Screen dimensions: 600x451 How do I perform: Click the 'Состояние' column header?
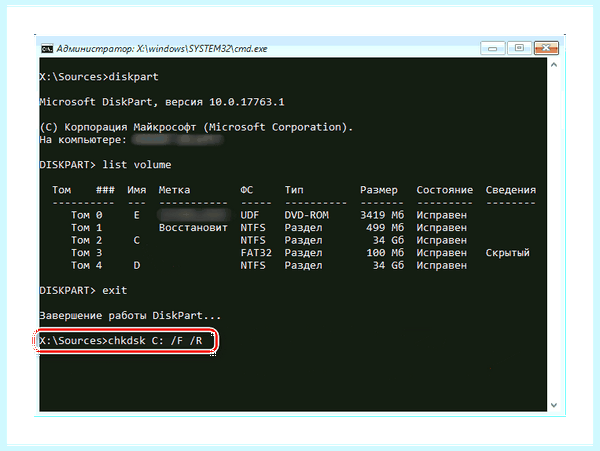pyautogui.click(x=445, y=190)
